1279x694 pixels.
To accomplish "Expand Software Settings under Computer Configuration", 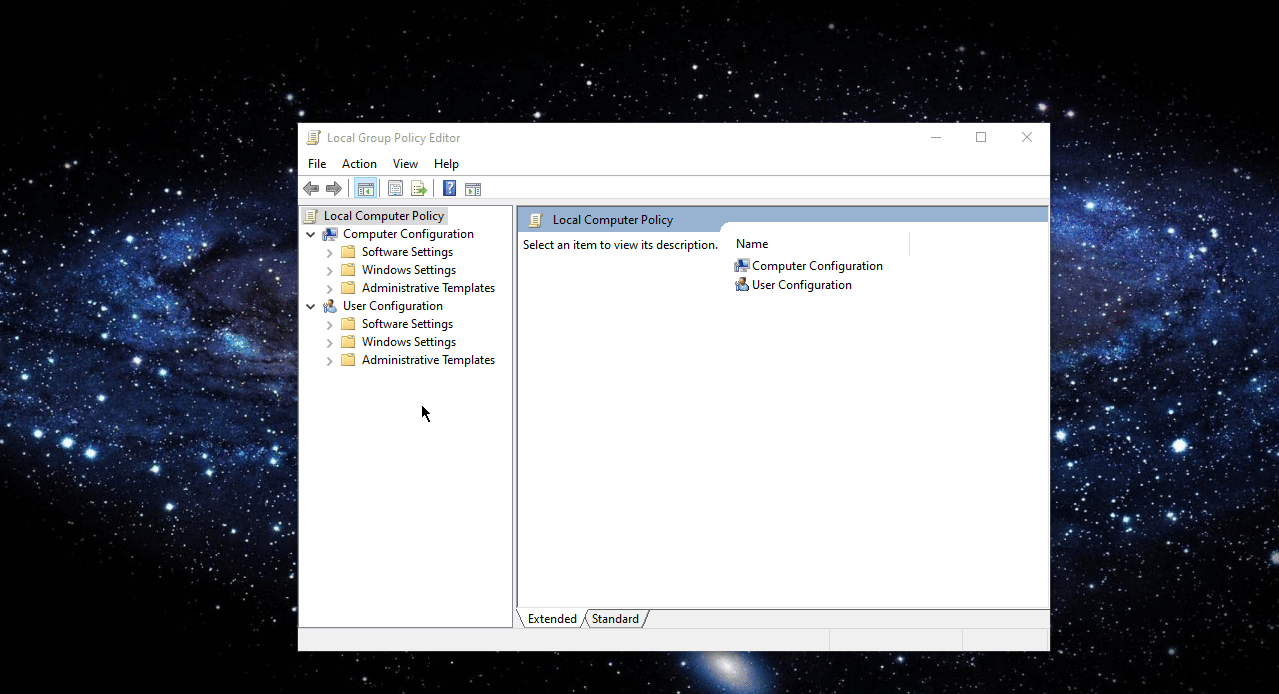I will [x=330, y=252].
